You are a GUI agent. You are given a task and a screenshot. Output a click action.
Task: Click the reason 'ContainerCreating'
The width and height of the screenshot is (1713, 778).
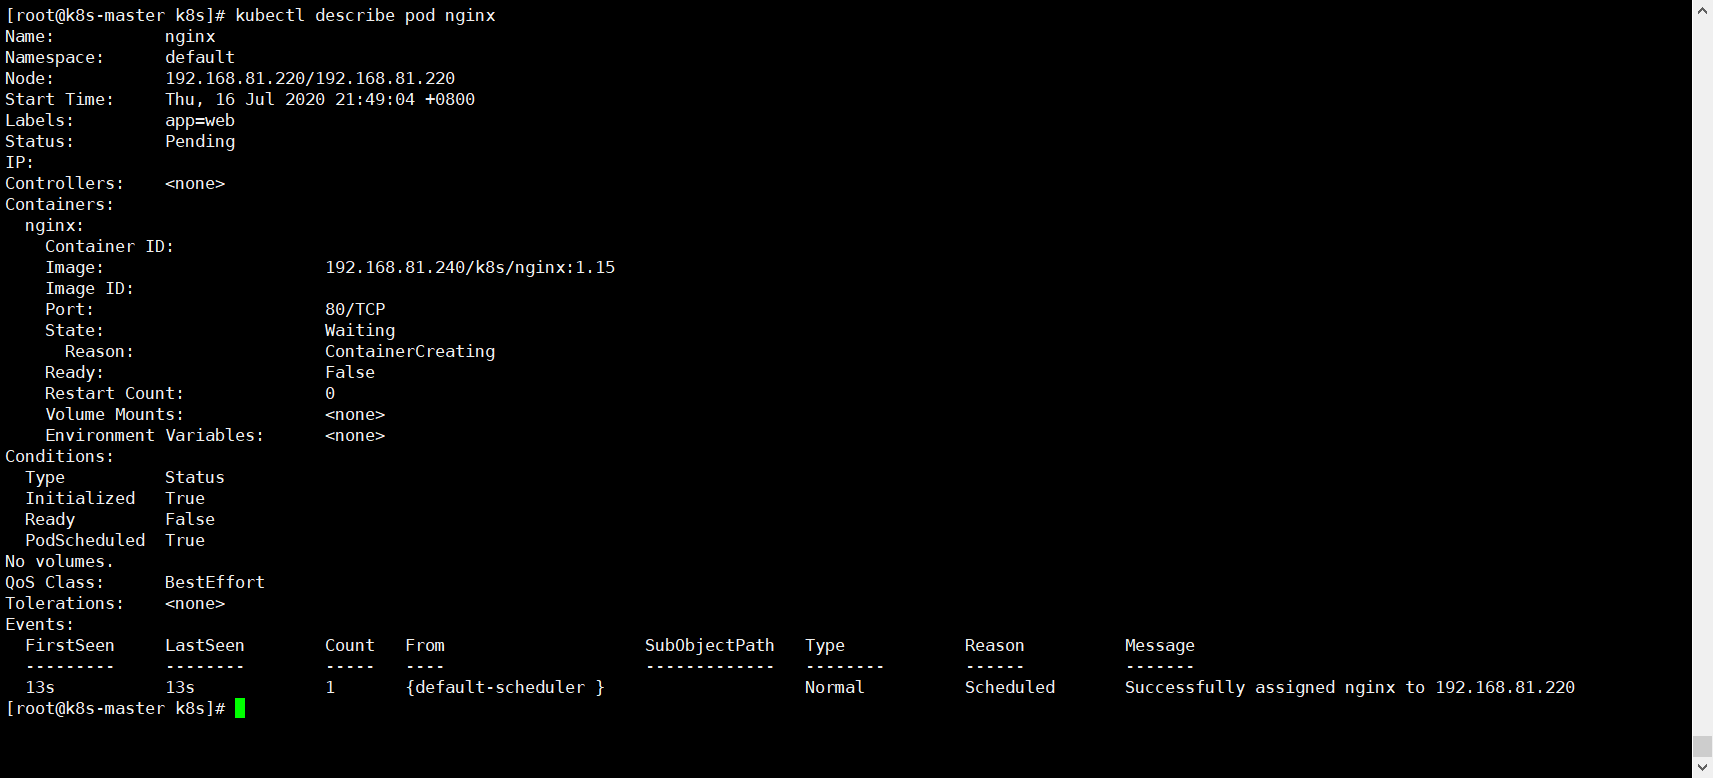click(x=410, y=351)
